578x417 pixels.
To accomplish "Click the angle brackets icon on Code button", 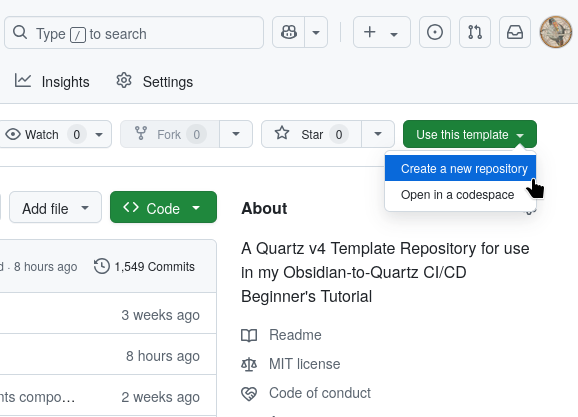I will [x=131, y=207].
